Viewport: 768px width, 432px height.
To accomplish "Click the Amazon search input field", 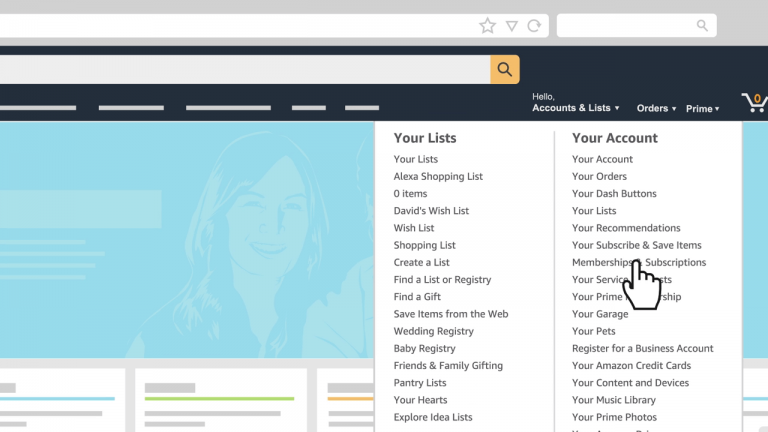I will pyautogui.click(x=245, y=70).
